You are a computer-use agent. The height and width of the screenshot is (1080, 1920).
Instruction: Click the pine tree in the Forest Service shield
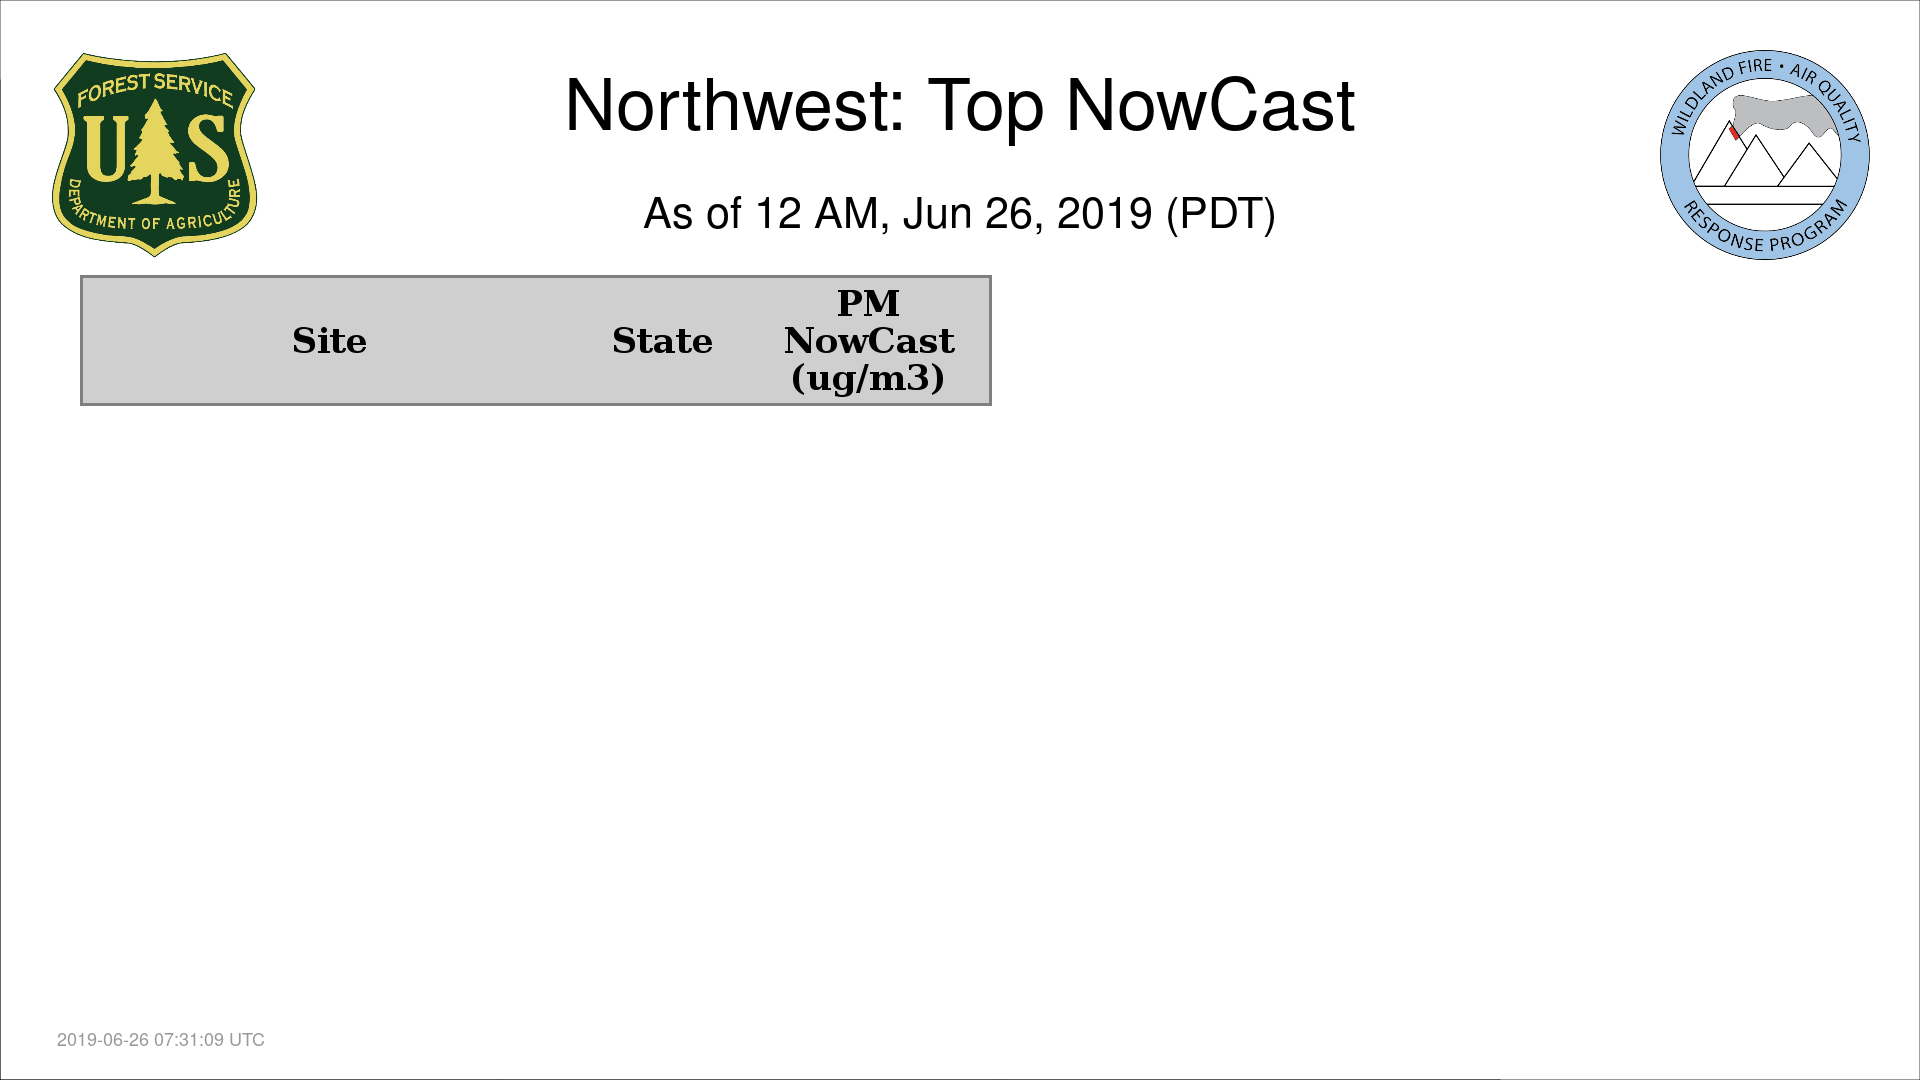(153, 150)
